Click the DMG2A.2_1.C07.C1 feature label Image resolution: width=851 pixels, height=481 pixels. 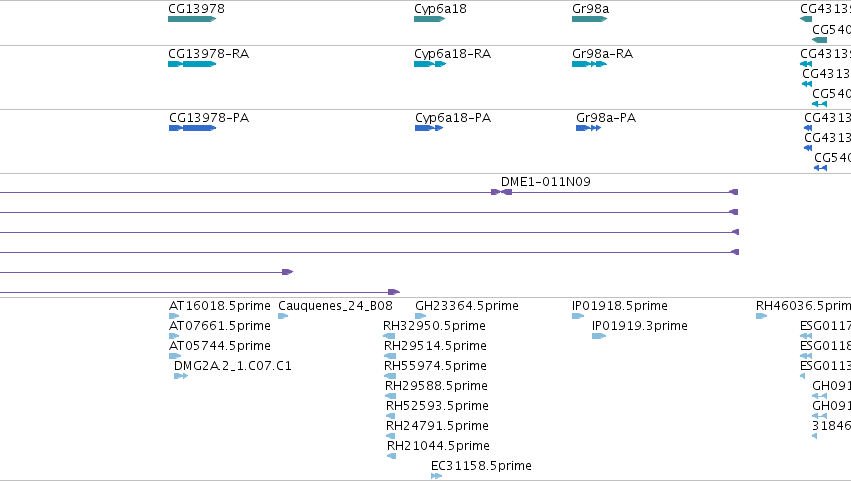coord(232,366)
